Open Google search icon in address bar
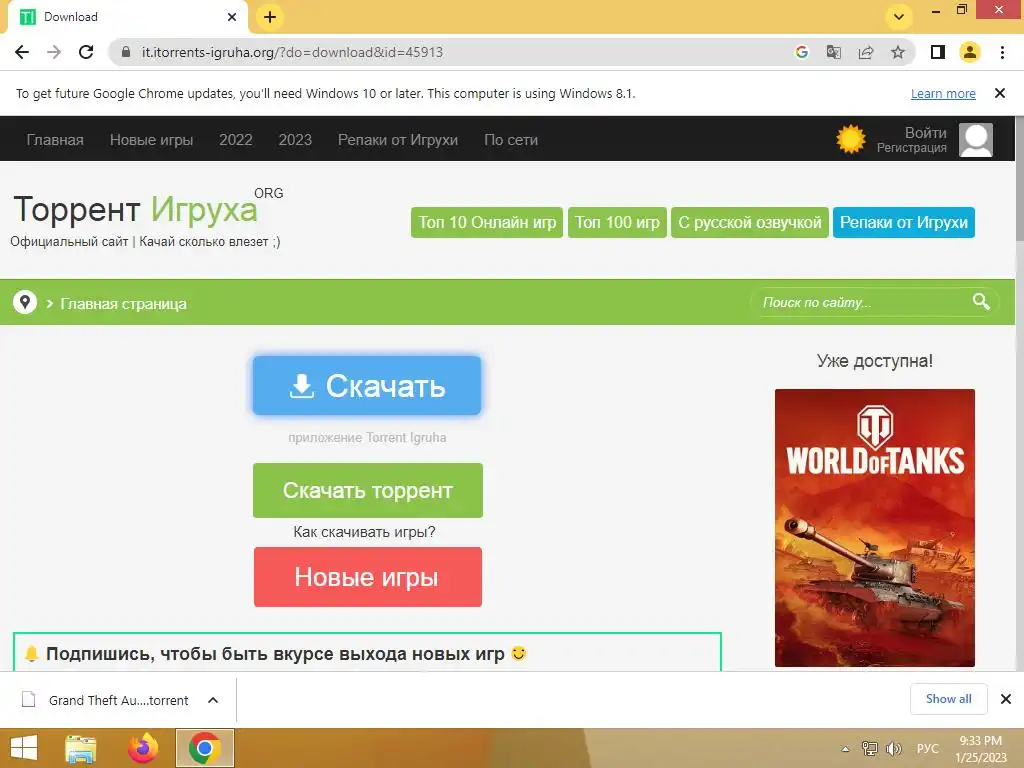Viewport: 1024px width, 768px height. pos(801,52)
